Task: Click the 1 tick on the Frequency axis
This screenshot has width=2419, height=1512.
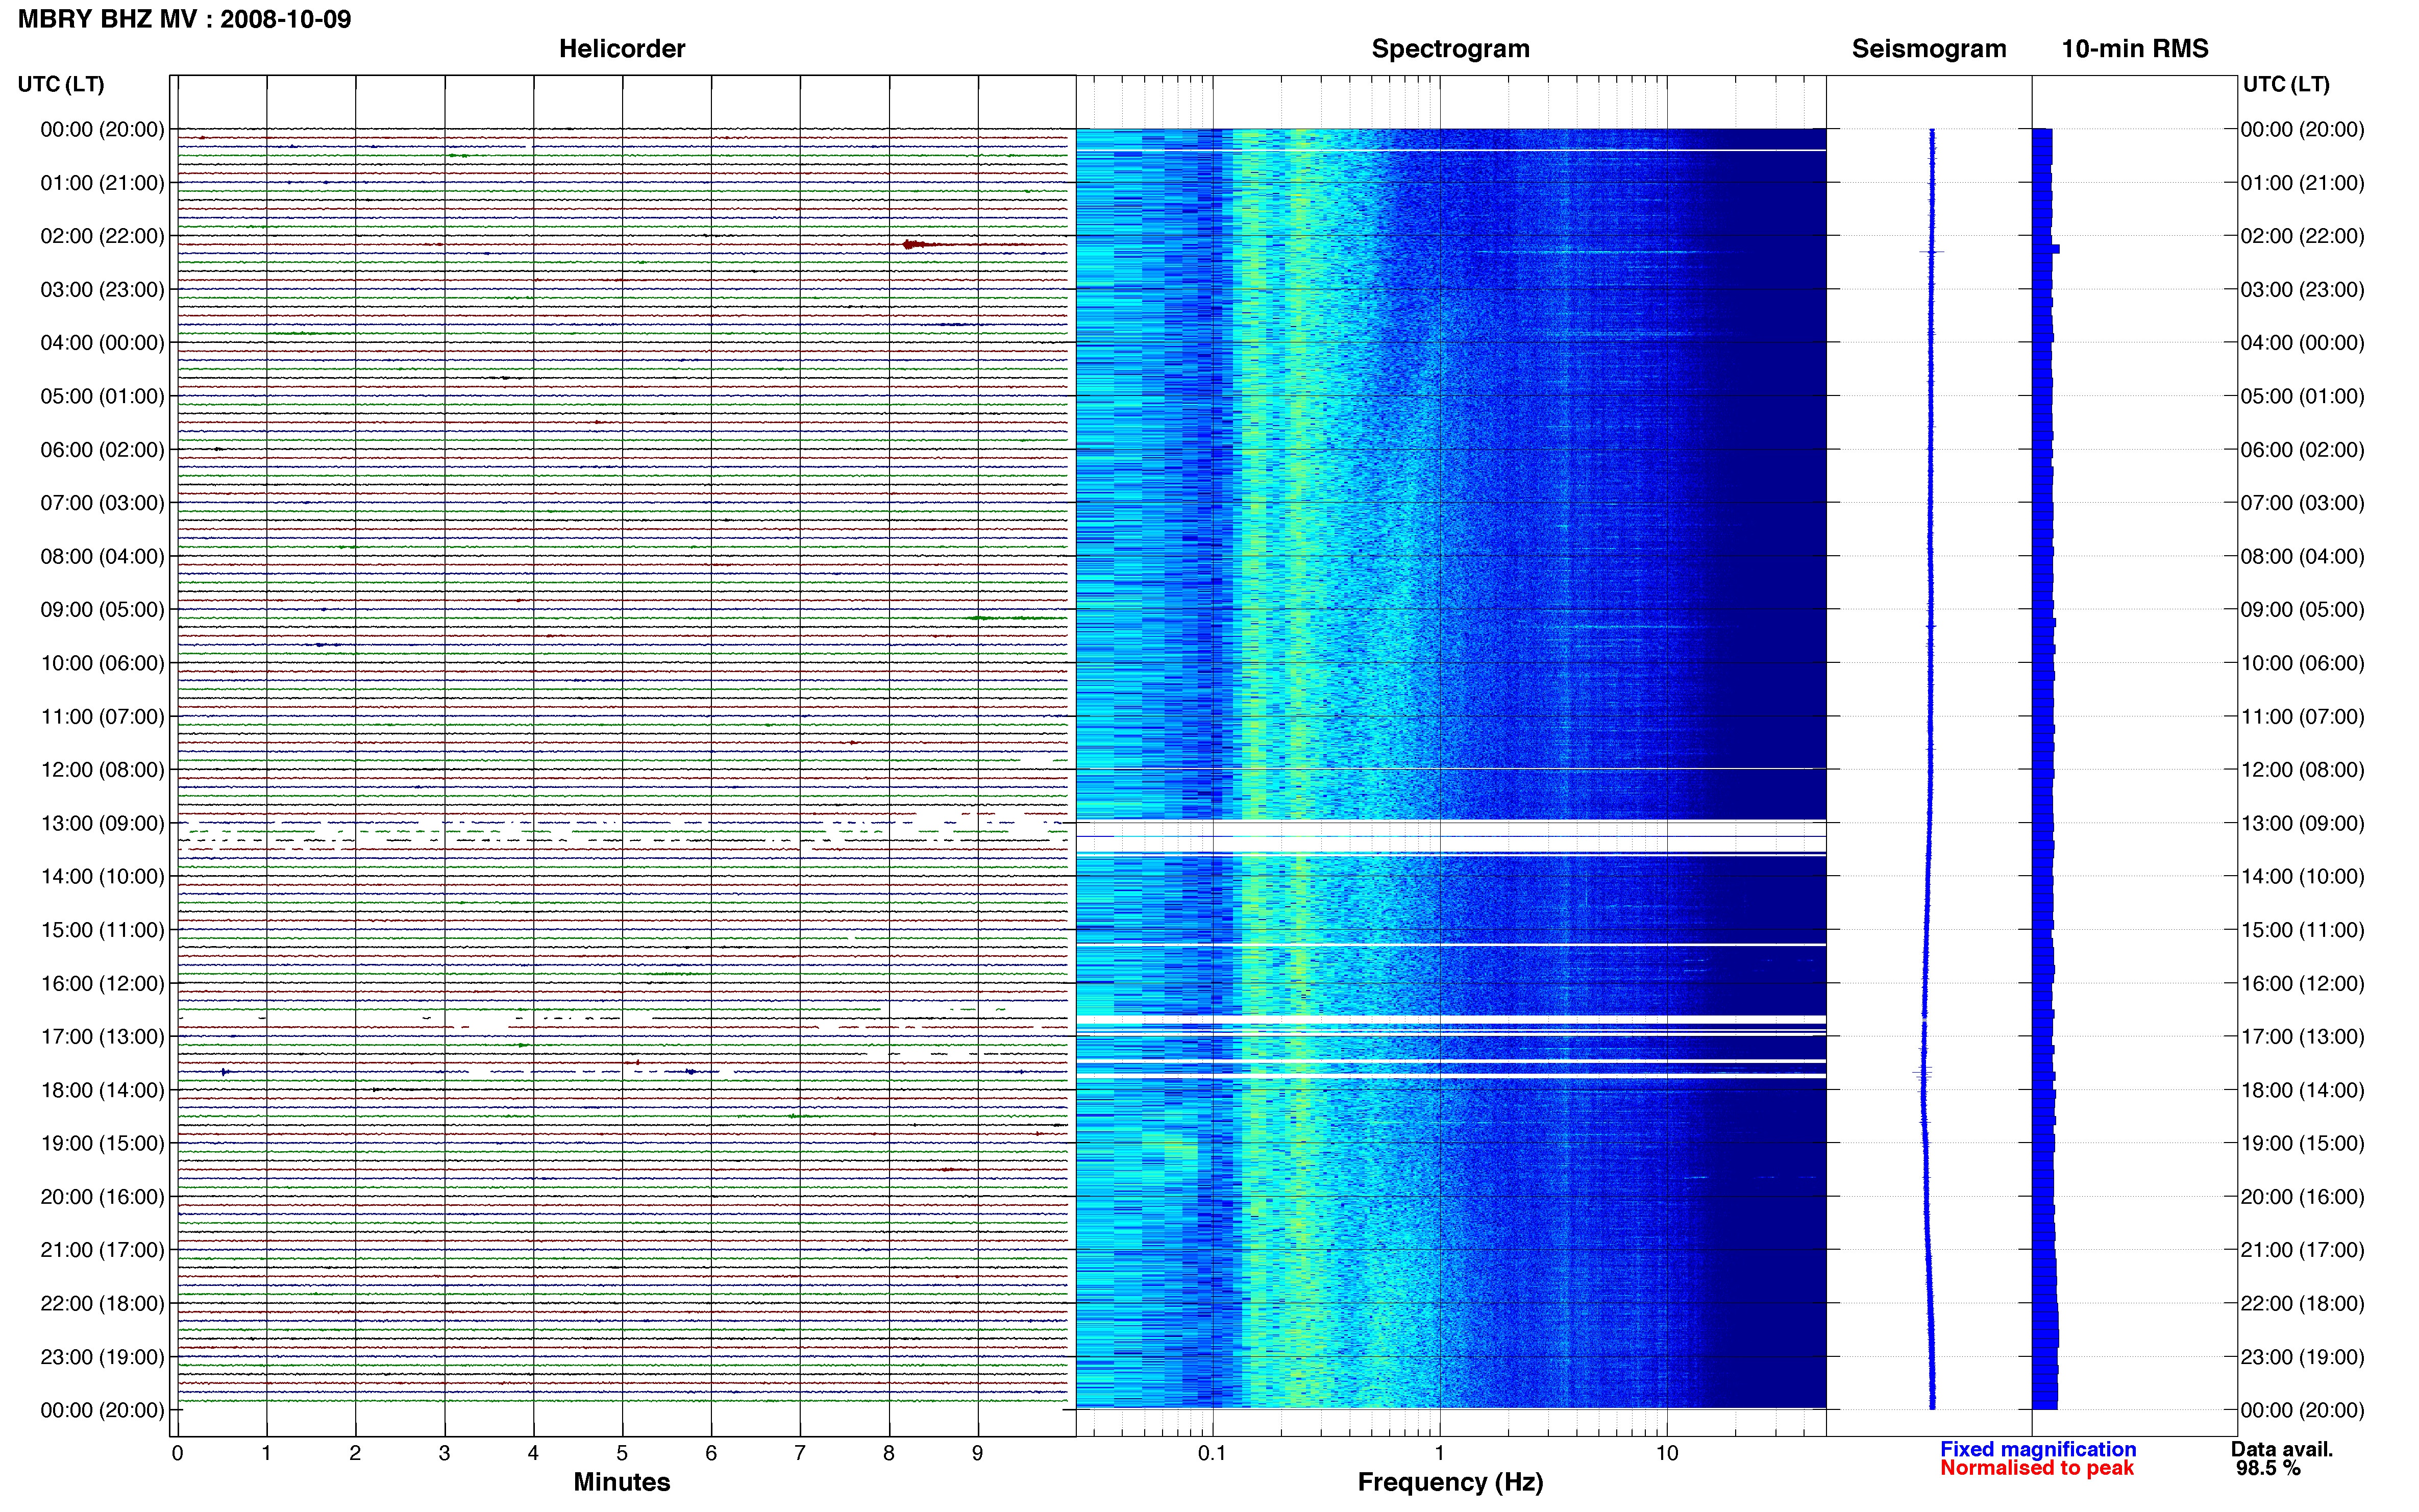Action: [x=1439, y=1453]
